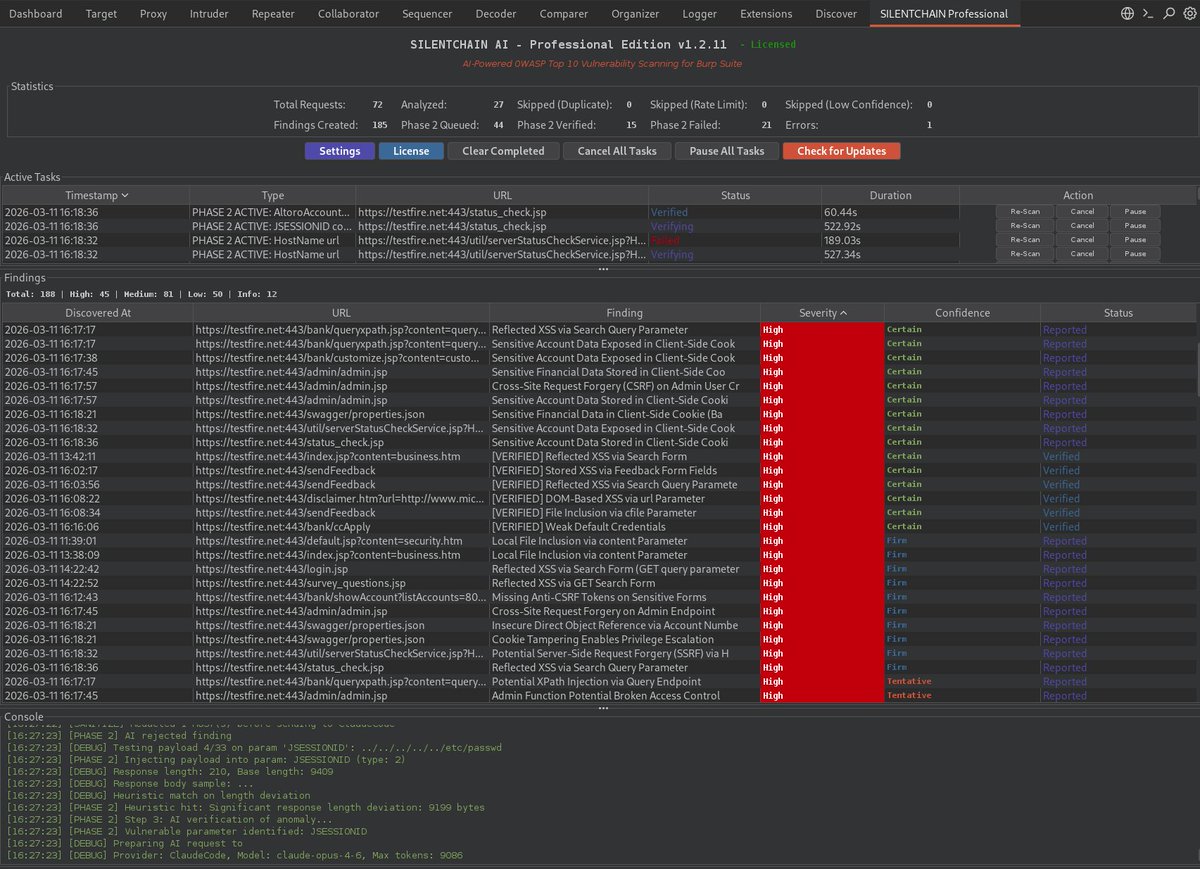Open the Discover tab

(836, 14)
